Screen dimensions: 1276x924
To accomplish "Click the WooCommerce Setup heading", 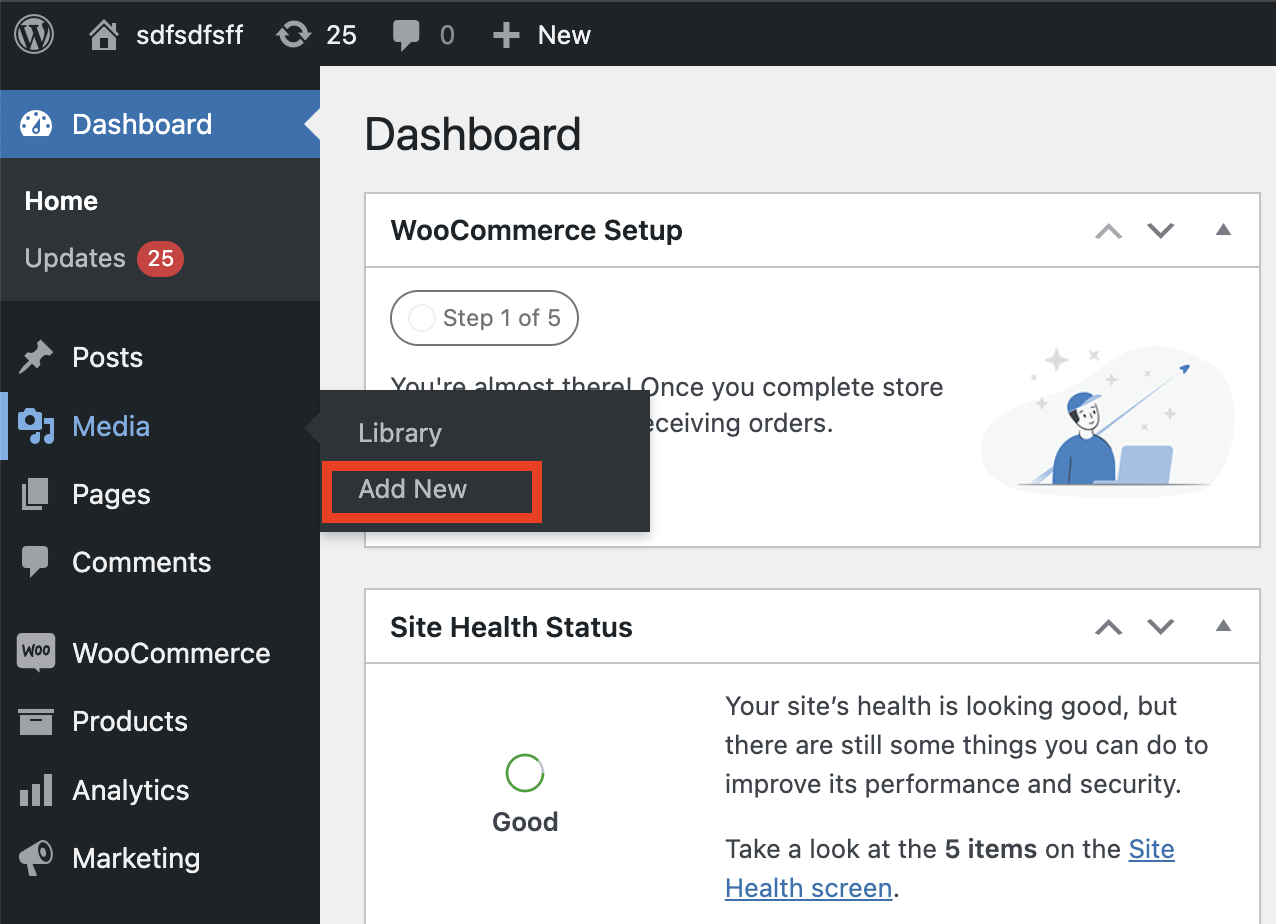I will (536, 230).
